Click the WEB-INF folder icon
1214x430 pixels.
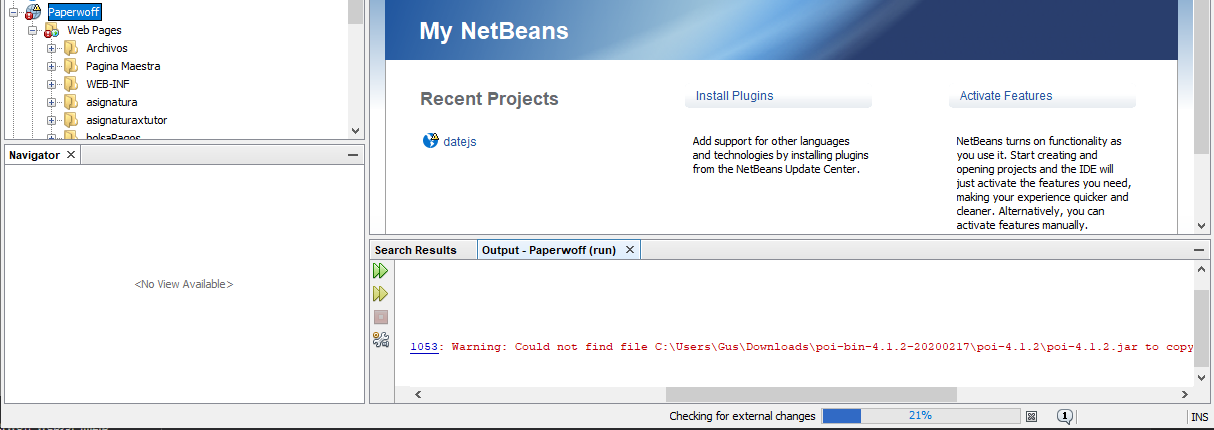pyautogui.click(x=70, y=84)
